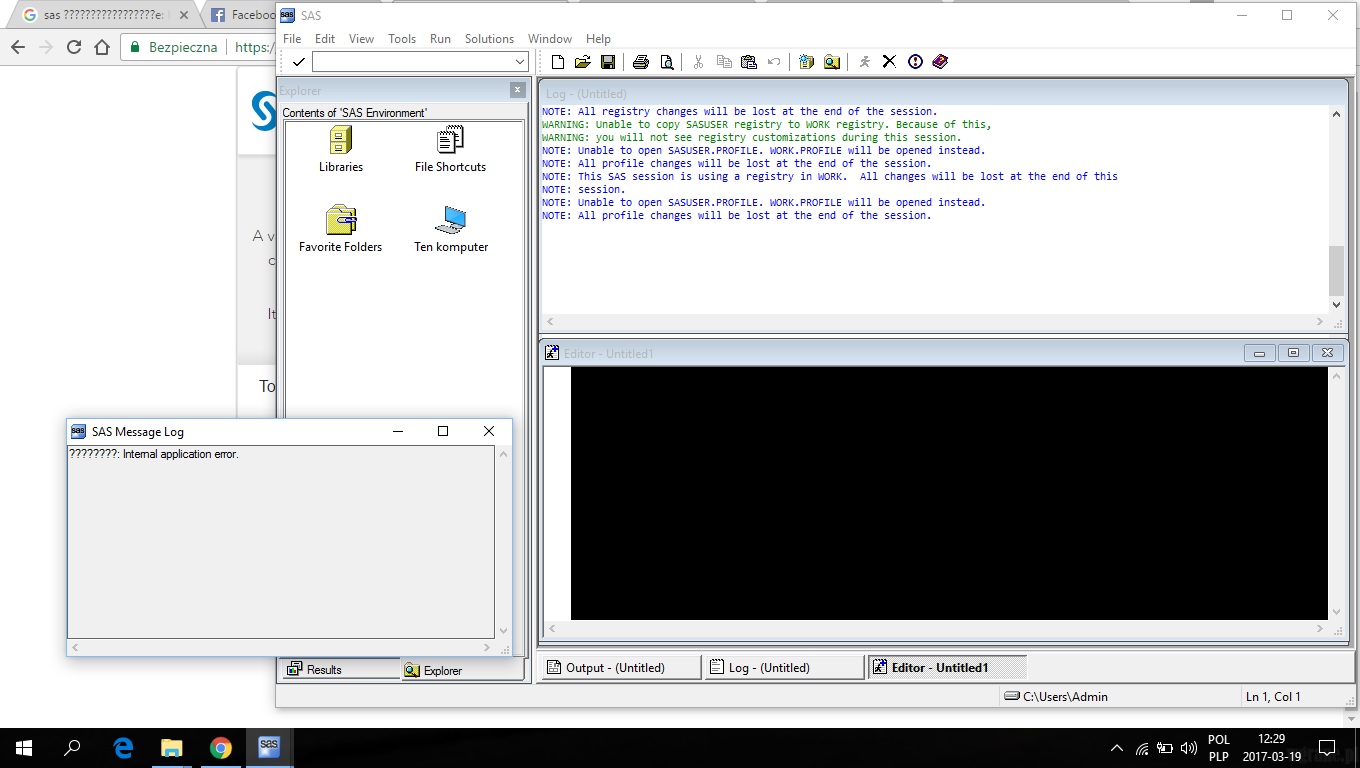Submit code with the running-man toolbar icon
1360x768 pixels.
click(x=864, y=61)
